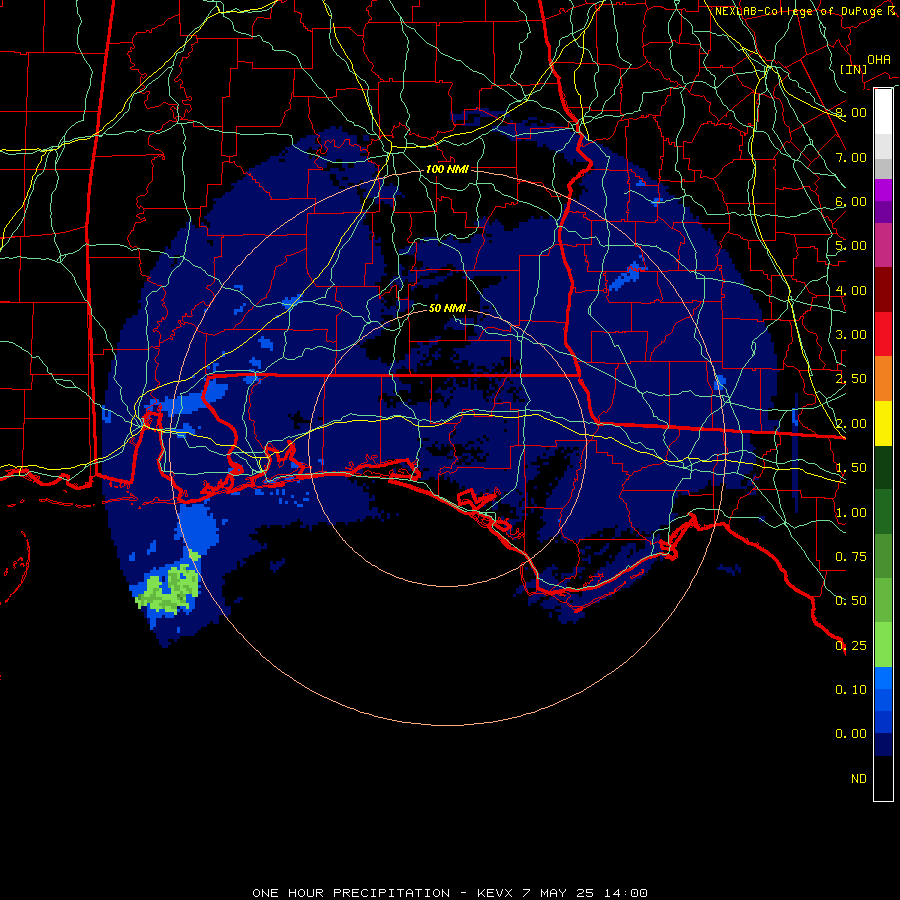Click the OHA product label
Viewport: 900px width, 900px height.
(879, 59)
